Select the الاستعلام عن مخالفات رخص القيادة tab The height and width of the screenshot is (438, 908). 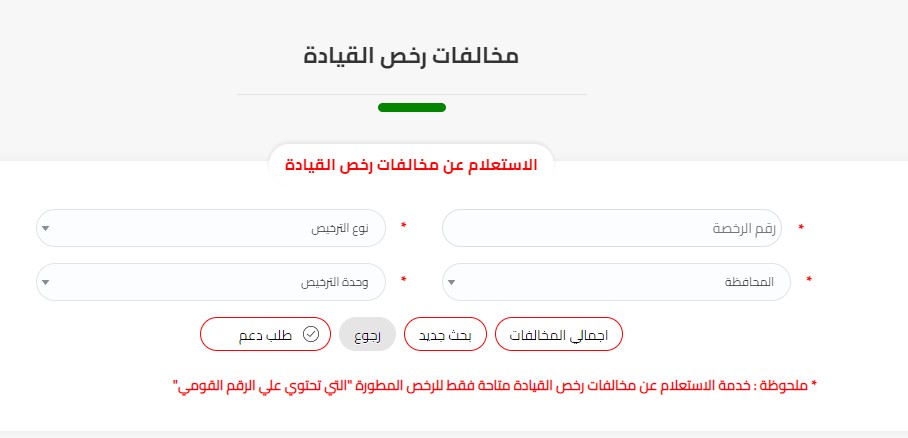pyautogui.click(x=411, y=165)
